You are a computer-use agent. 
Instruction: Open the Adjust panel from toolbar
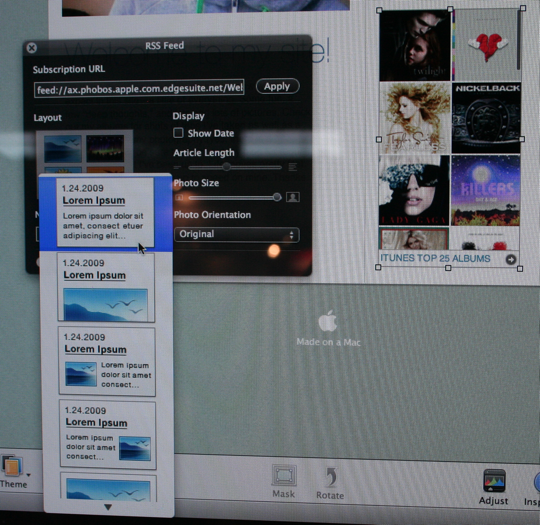[x=494, y=487]
